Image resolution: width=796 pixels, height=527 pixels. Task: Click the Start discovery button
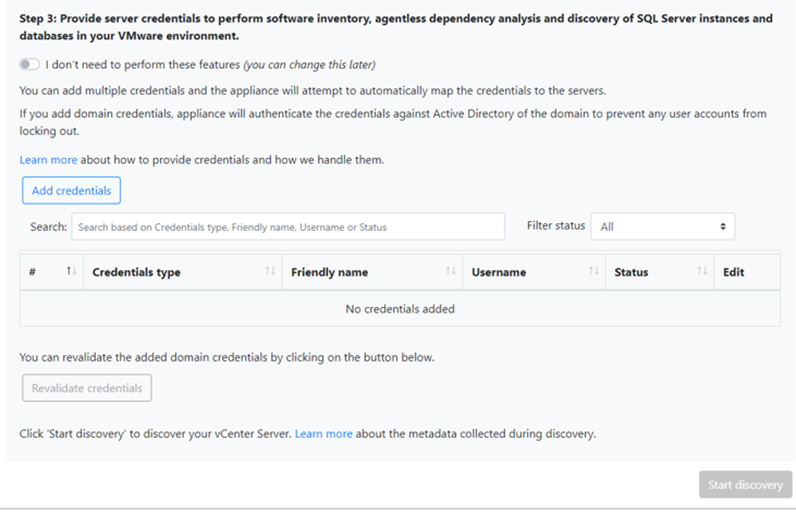pyautogui.click(x=745, y=485)
